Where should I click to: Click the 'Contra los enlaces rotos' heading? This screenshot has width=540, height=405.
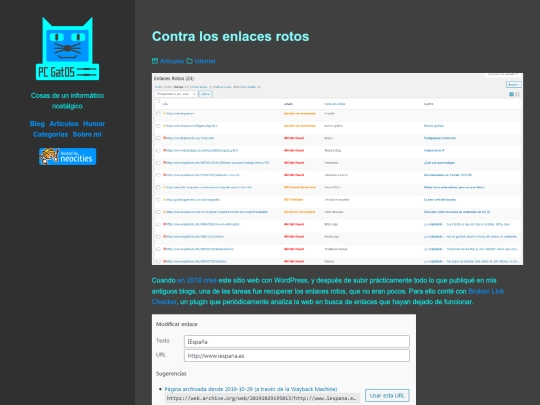230,37
